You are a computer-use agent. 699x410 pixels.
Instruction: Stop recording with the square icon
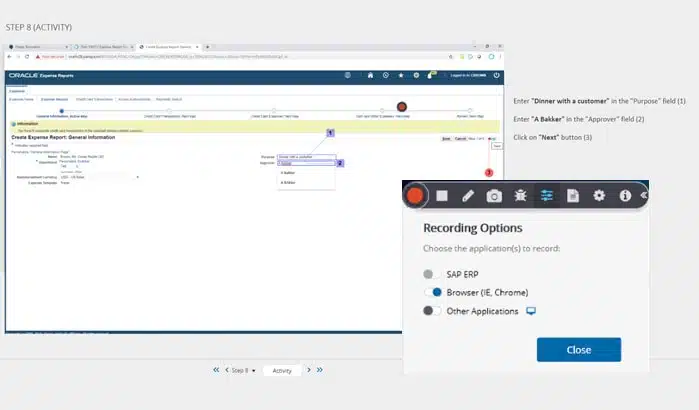tap(442, 196)
